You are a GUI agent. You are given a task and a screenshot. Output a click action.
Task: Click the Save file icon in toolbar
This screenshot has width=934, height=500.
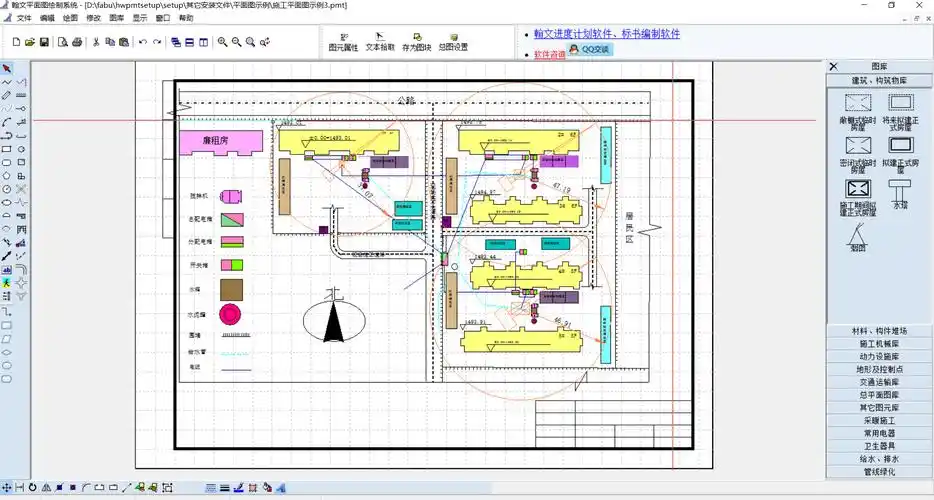click(45, 42)
